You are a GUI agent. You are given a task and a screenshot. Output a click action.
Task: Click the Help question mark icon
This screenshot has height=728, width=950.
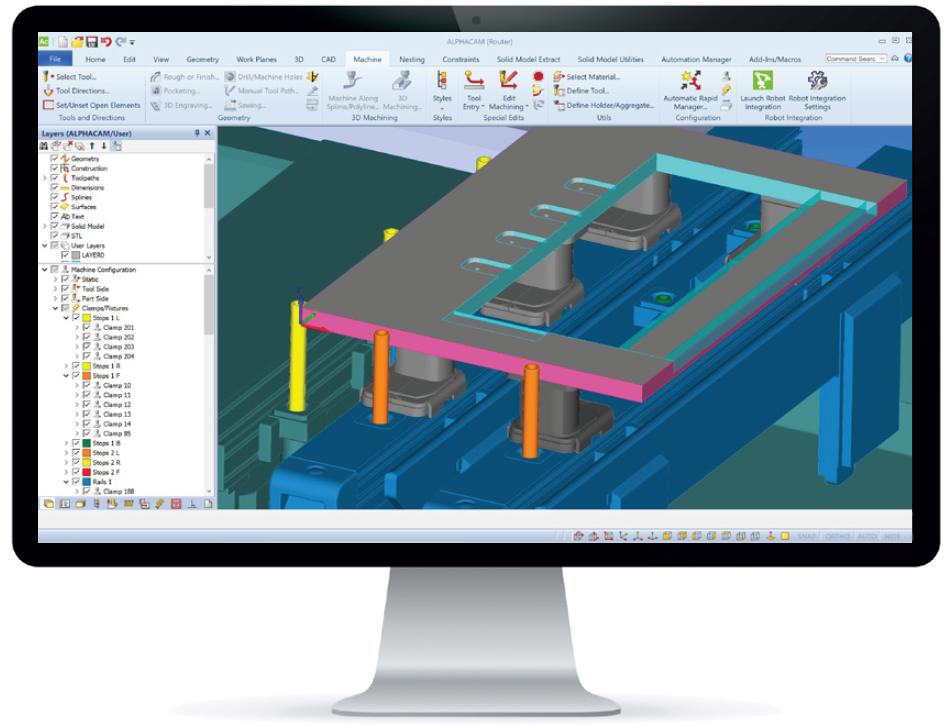(x=908, y=58)
